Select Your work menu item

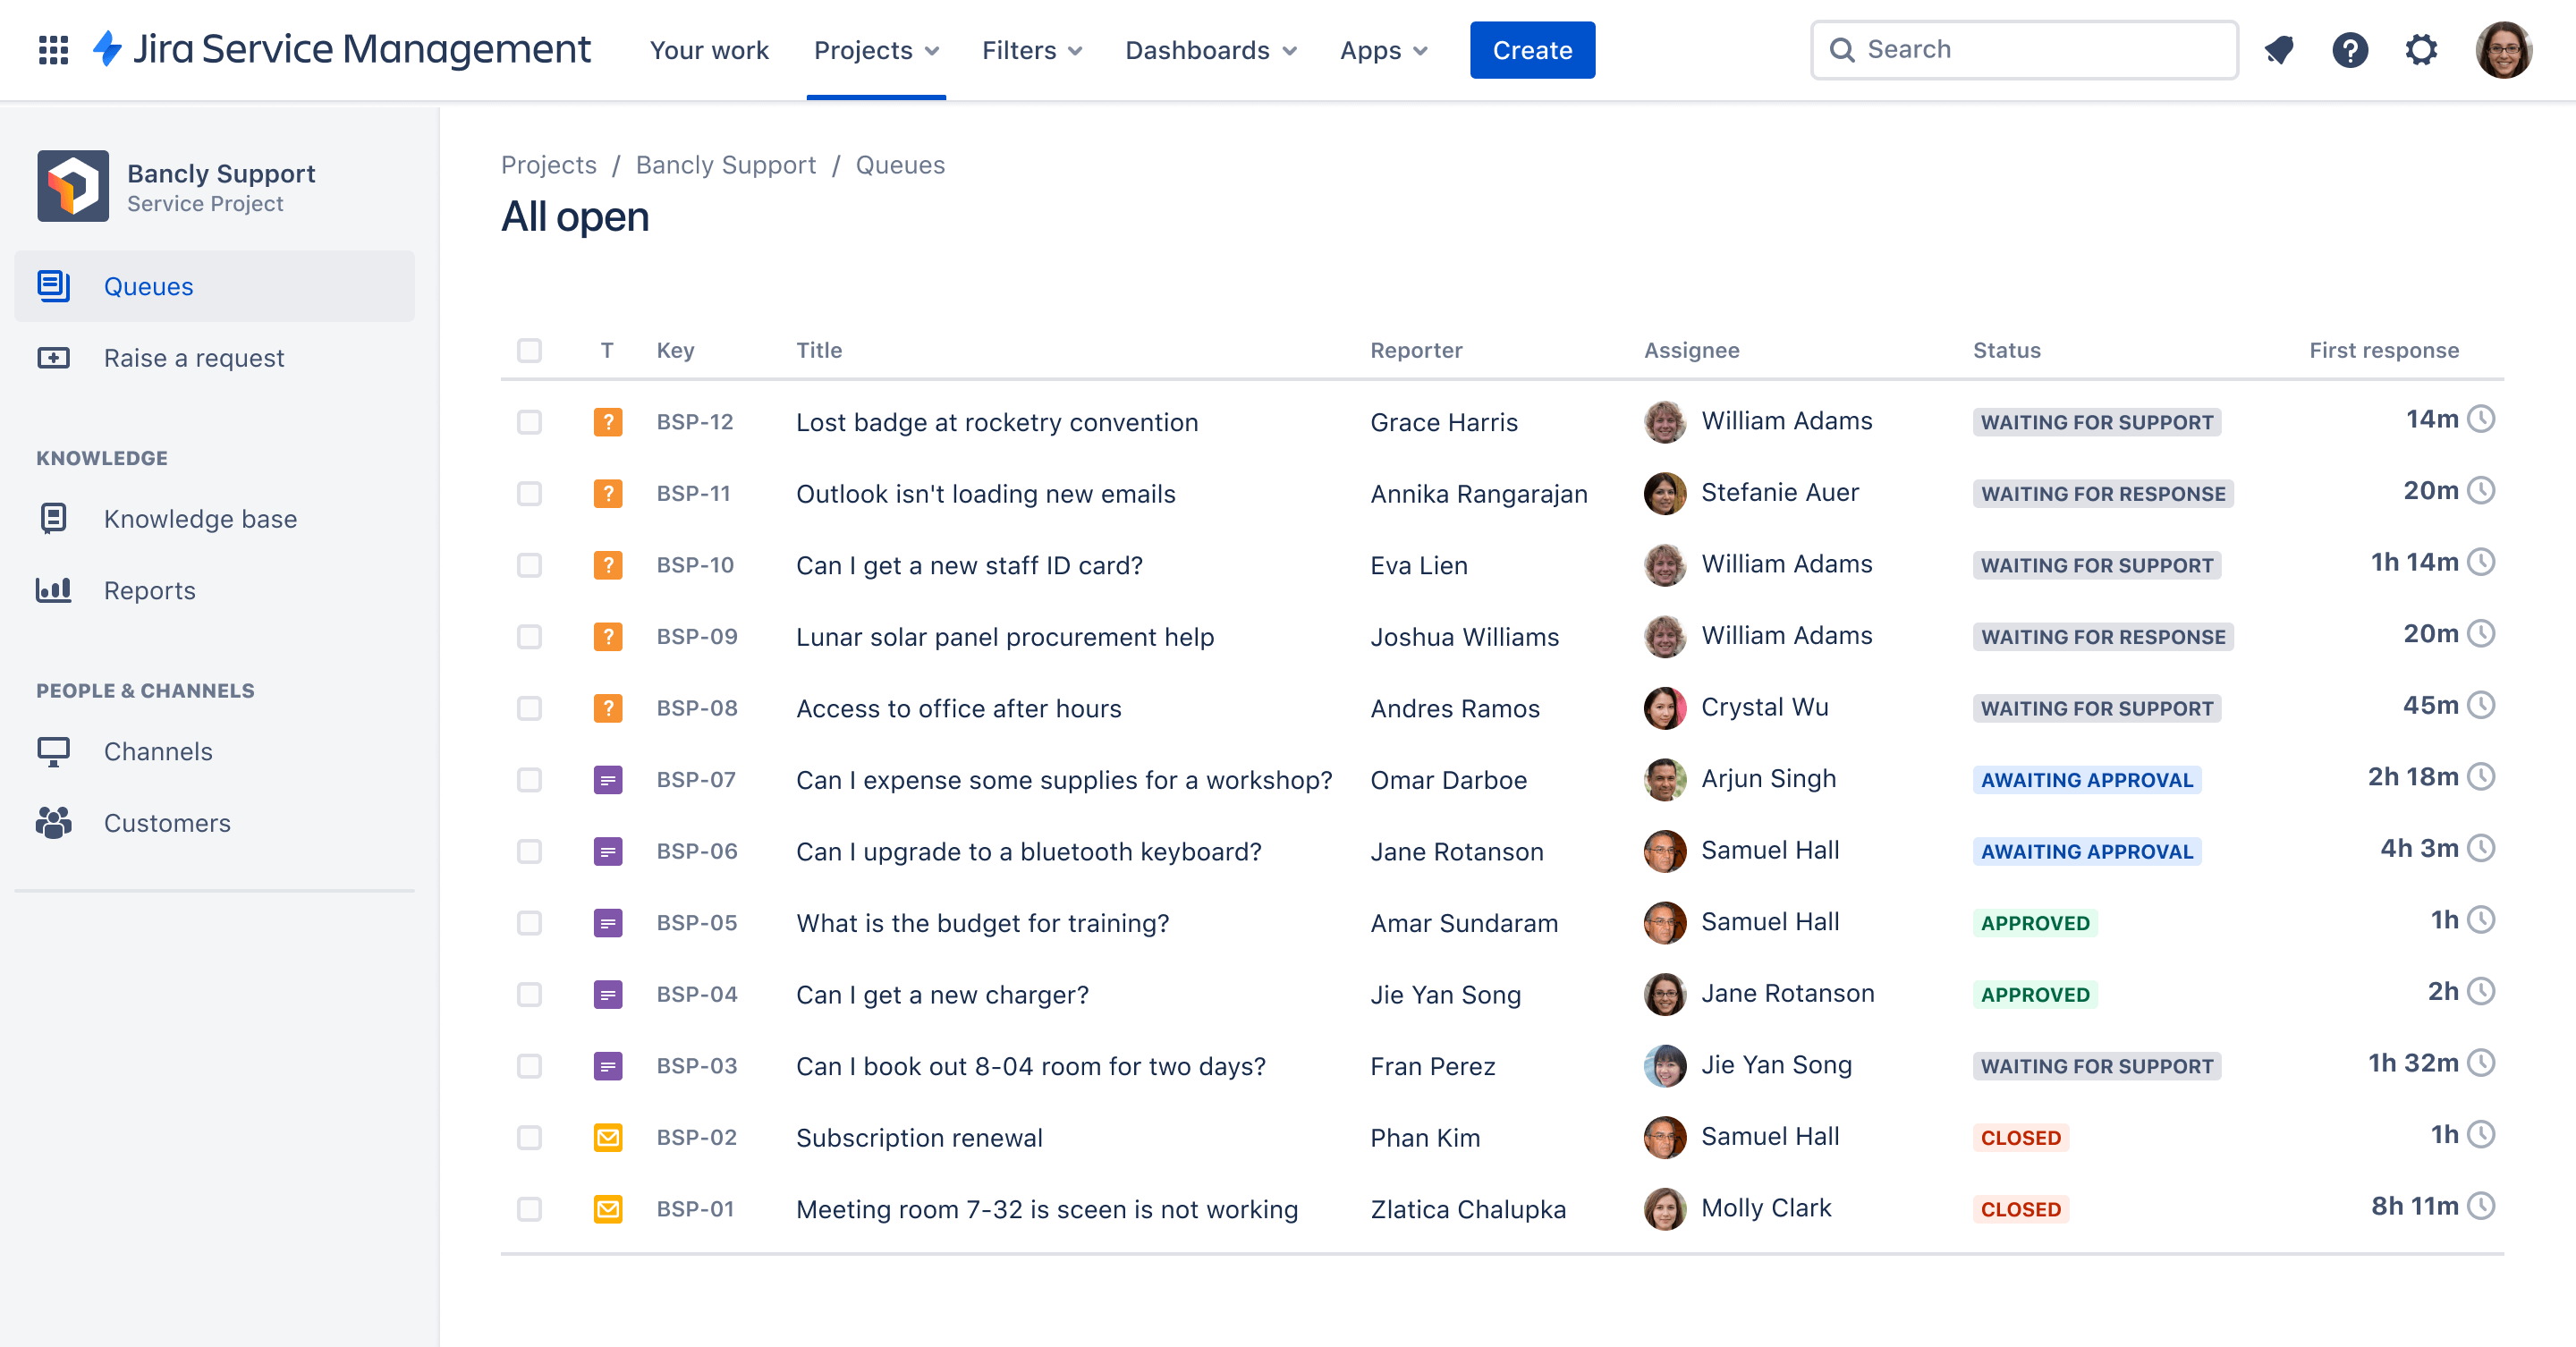pyautogui.click(x=707, y=49)
